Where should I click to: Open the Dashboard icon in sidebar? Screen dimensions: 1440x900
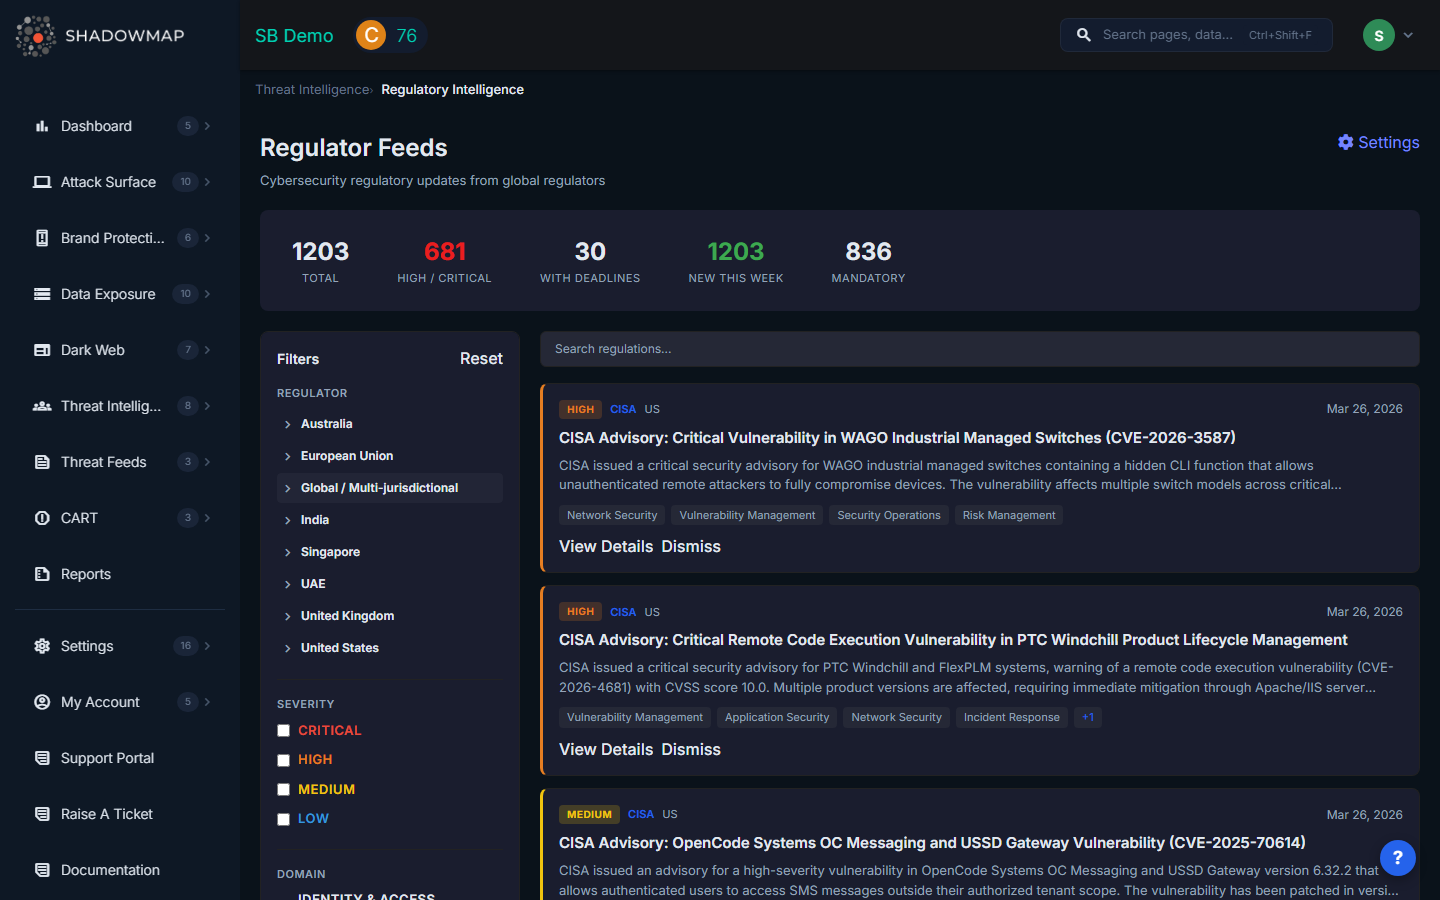(x=42, y=126)
